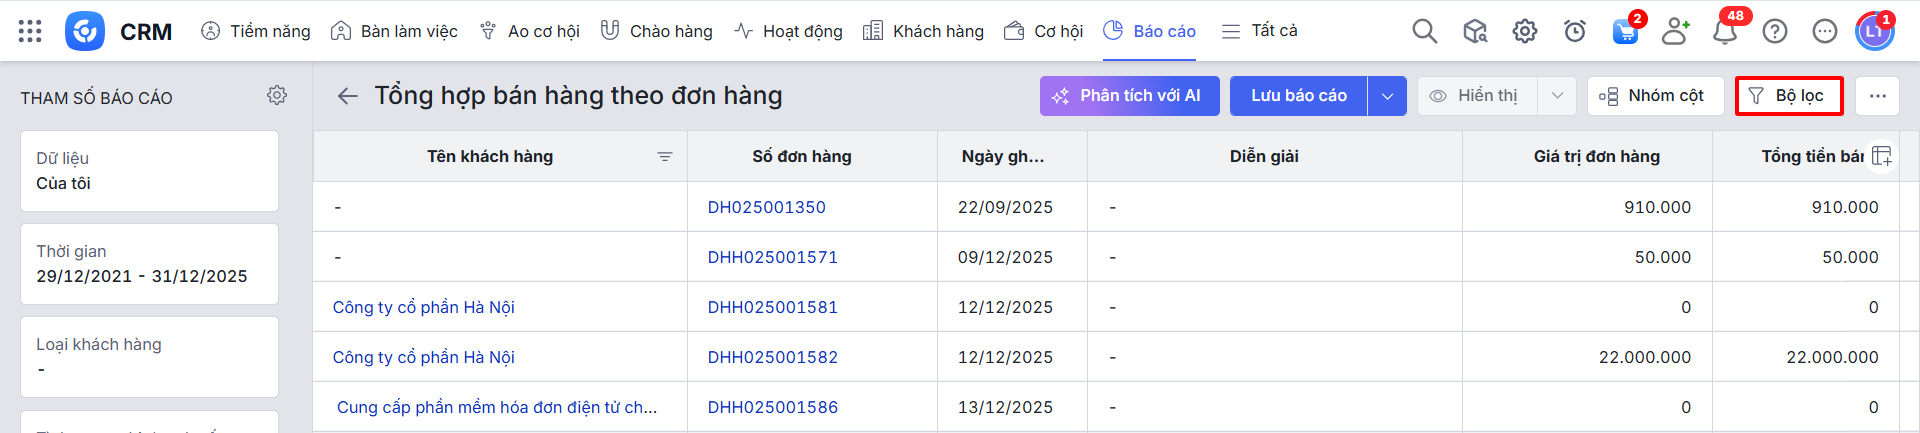Click the search magnifier icon
The height and width of the screenshot is (433, 1920).
point(1424,31)
